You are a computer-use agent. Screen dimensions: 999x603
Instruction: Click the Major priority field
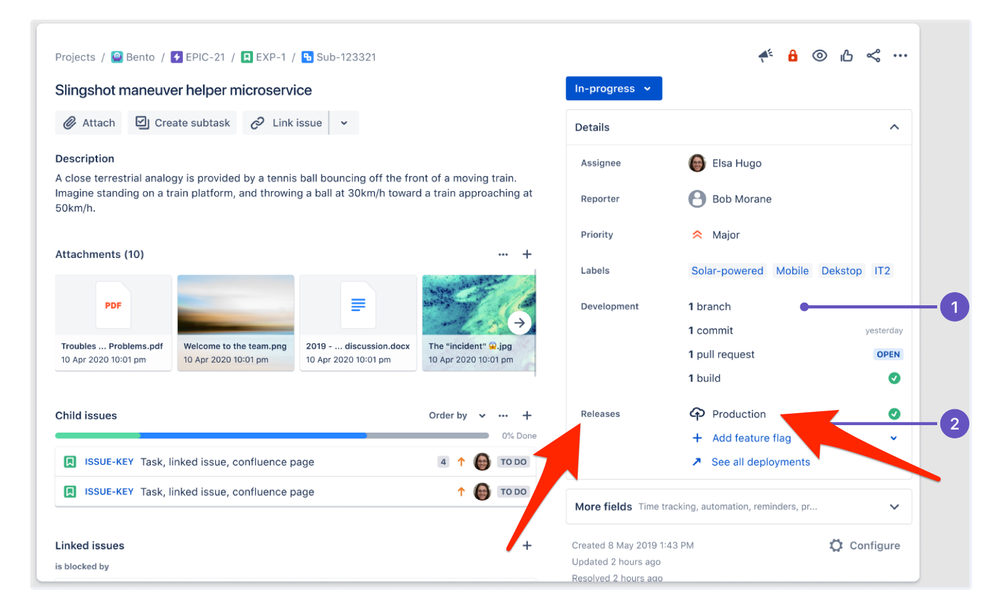[715, 235]
